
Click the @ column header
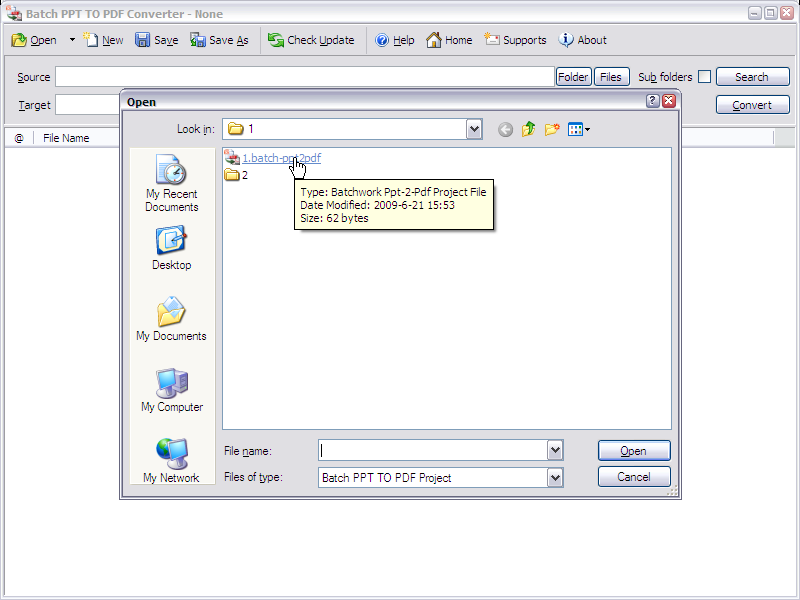point(19,138)
